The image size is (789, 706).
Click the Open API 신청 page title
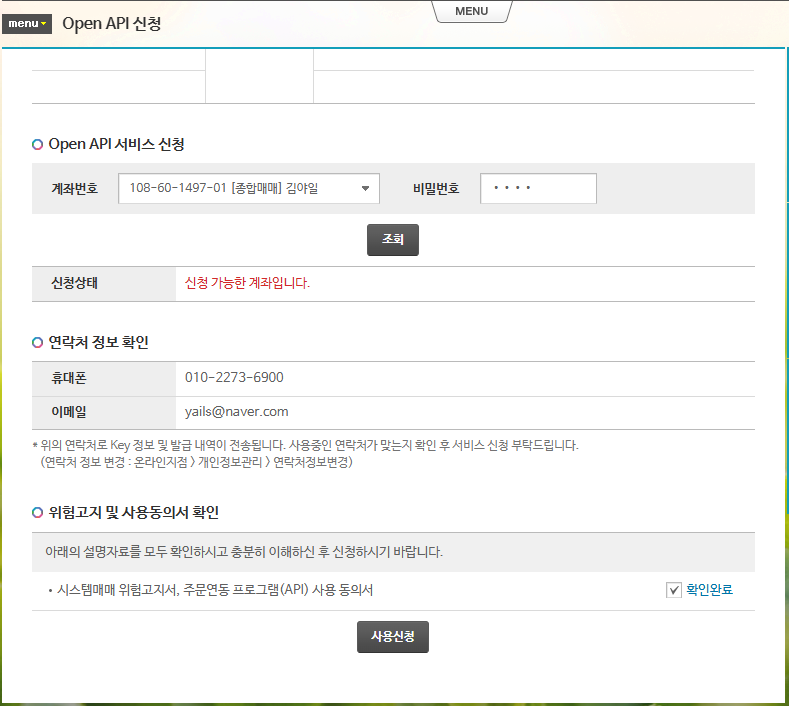111,24
